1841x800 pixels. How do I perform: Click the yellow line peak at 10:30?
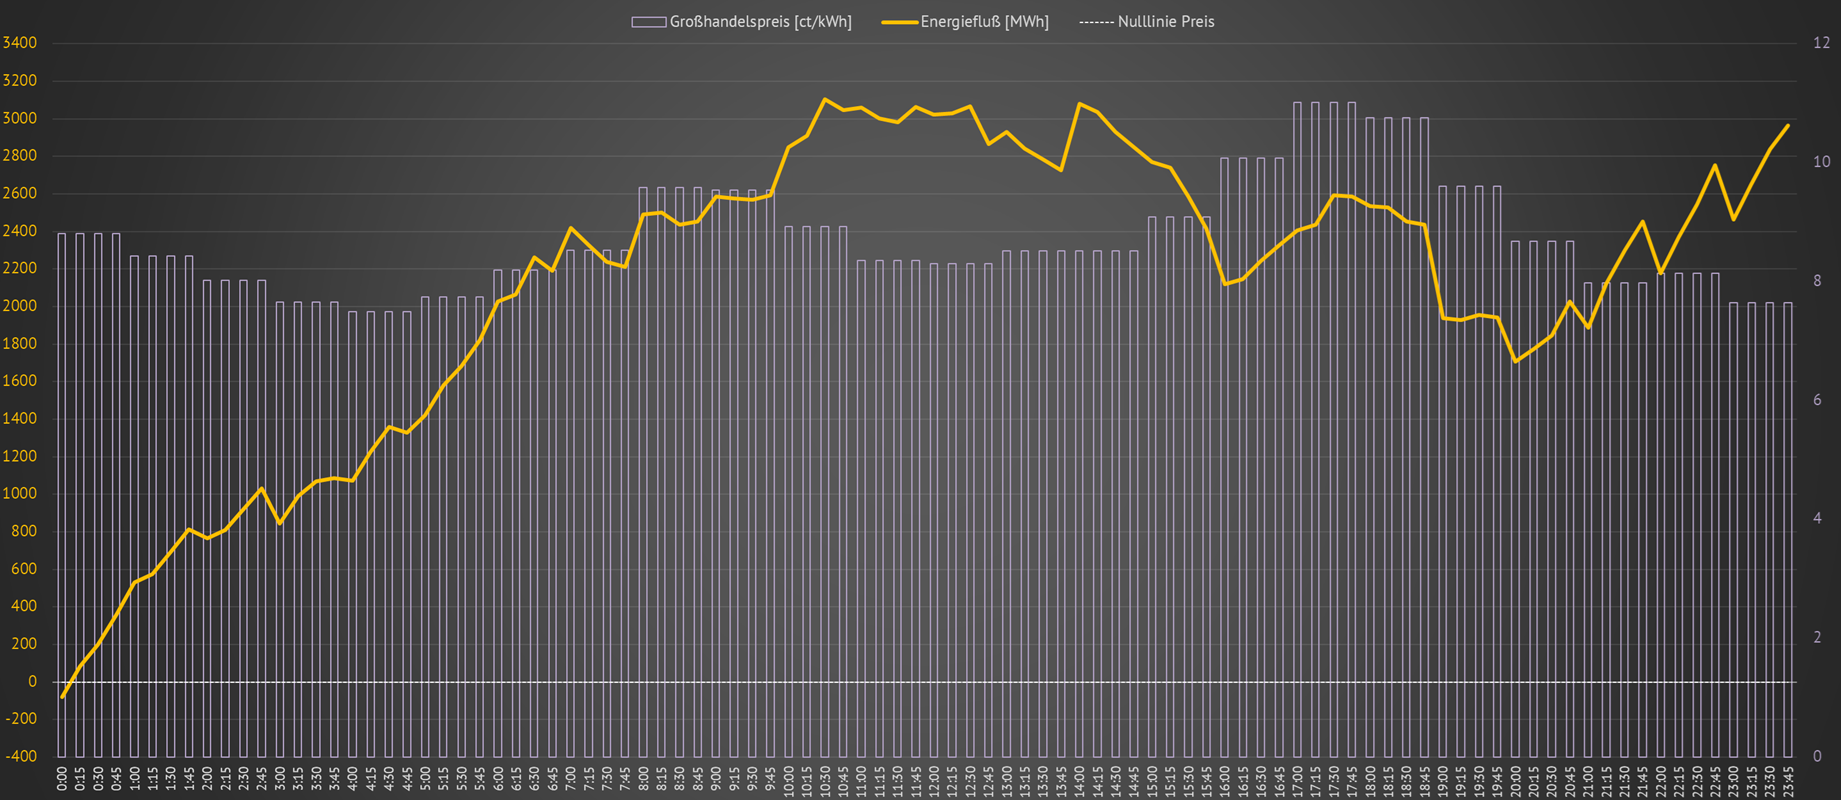coord(825,99)
